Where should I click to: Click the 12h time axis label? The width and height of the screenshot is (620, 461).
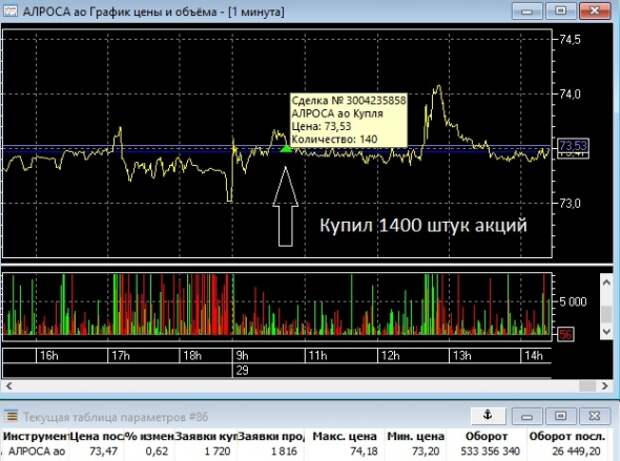391,355
